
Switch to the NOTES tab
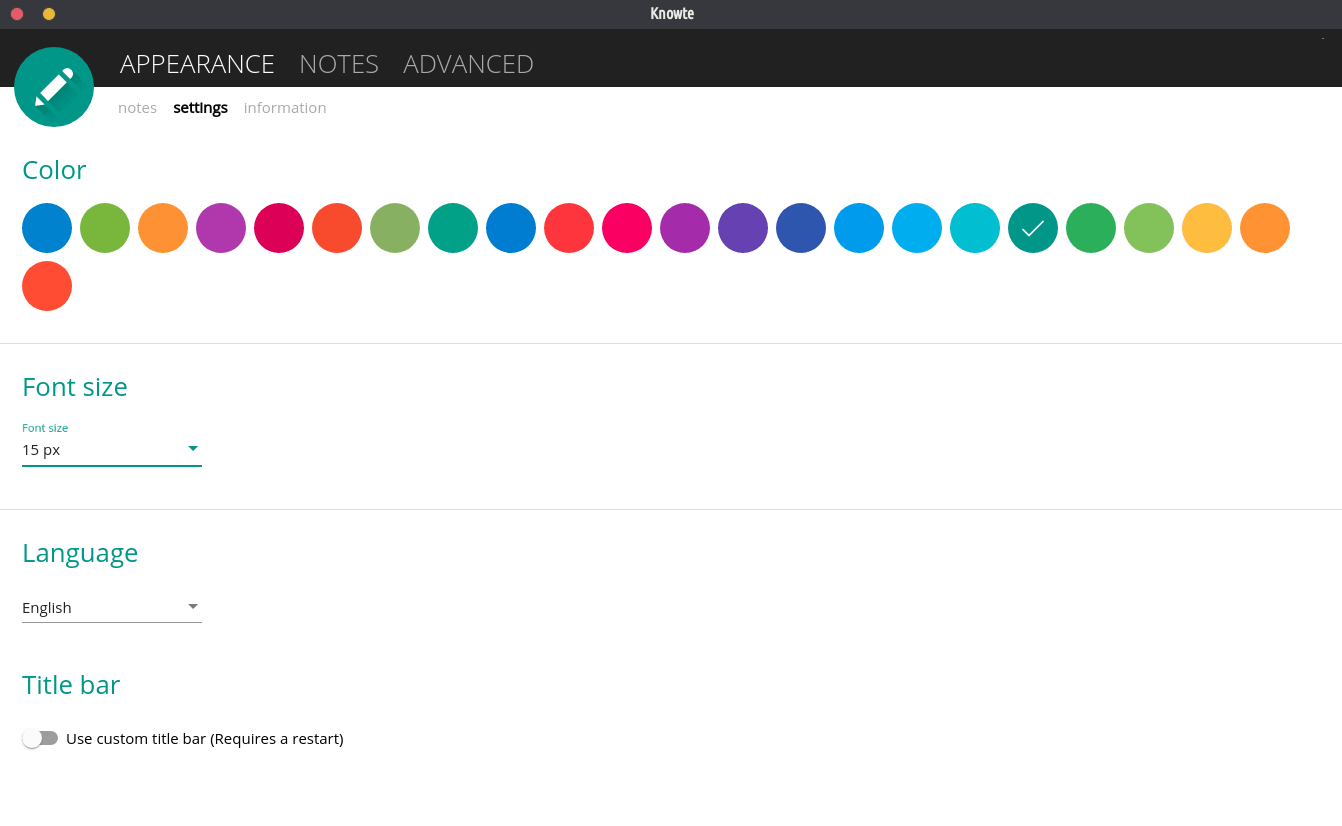[339, 64]
